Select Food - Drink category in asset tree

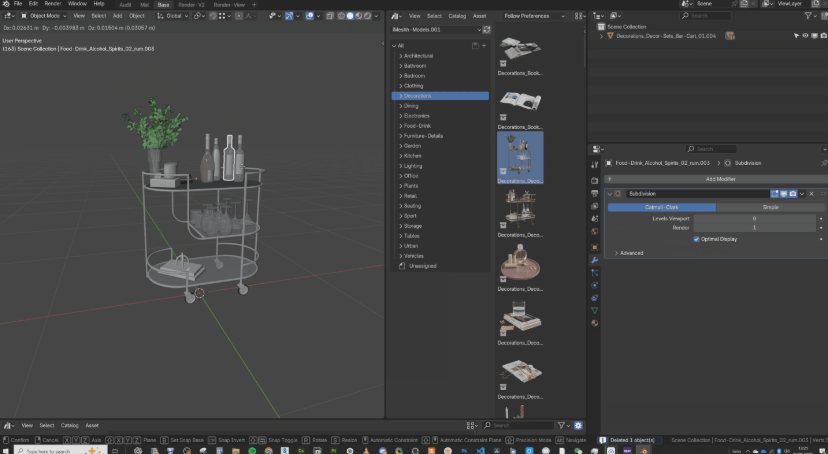point(416,126)
